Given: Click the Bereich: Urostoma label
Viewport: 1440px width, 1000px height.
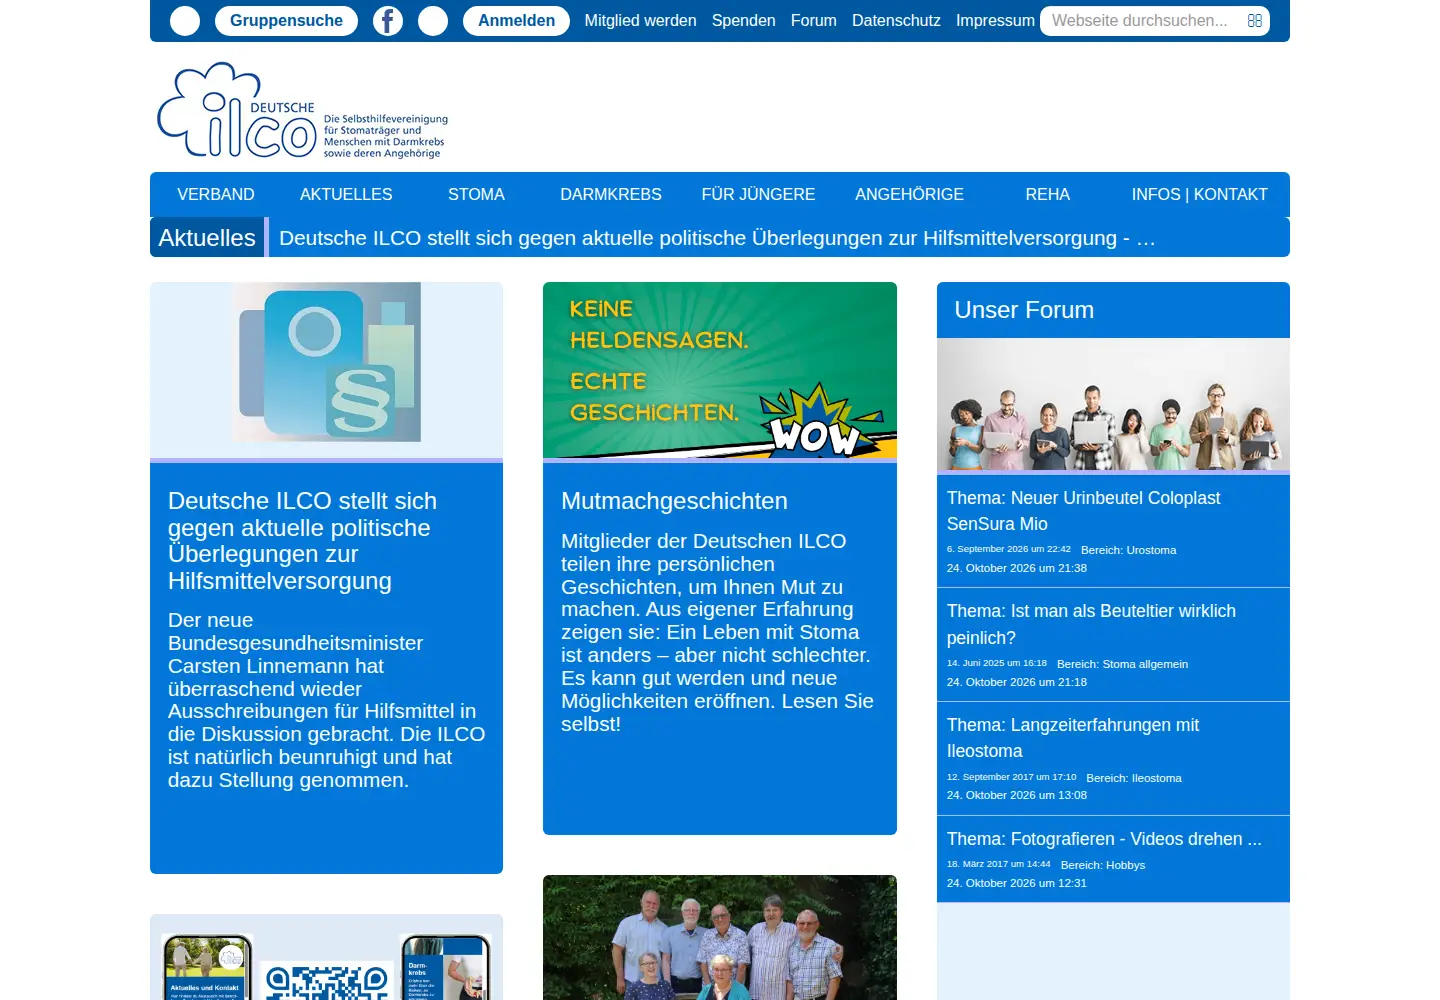Looking at the screenshot, I should coord(1128,550).
